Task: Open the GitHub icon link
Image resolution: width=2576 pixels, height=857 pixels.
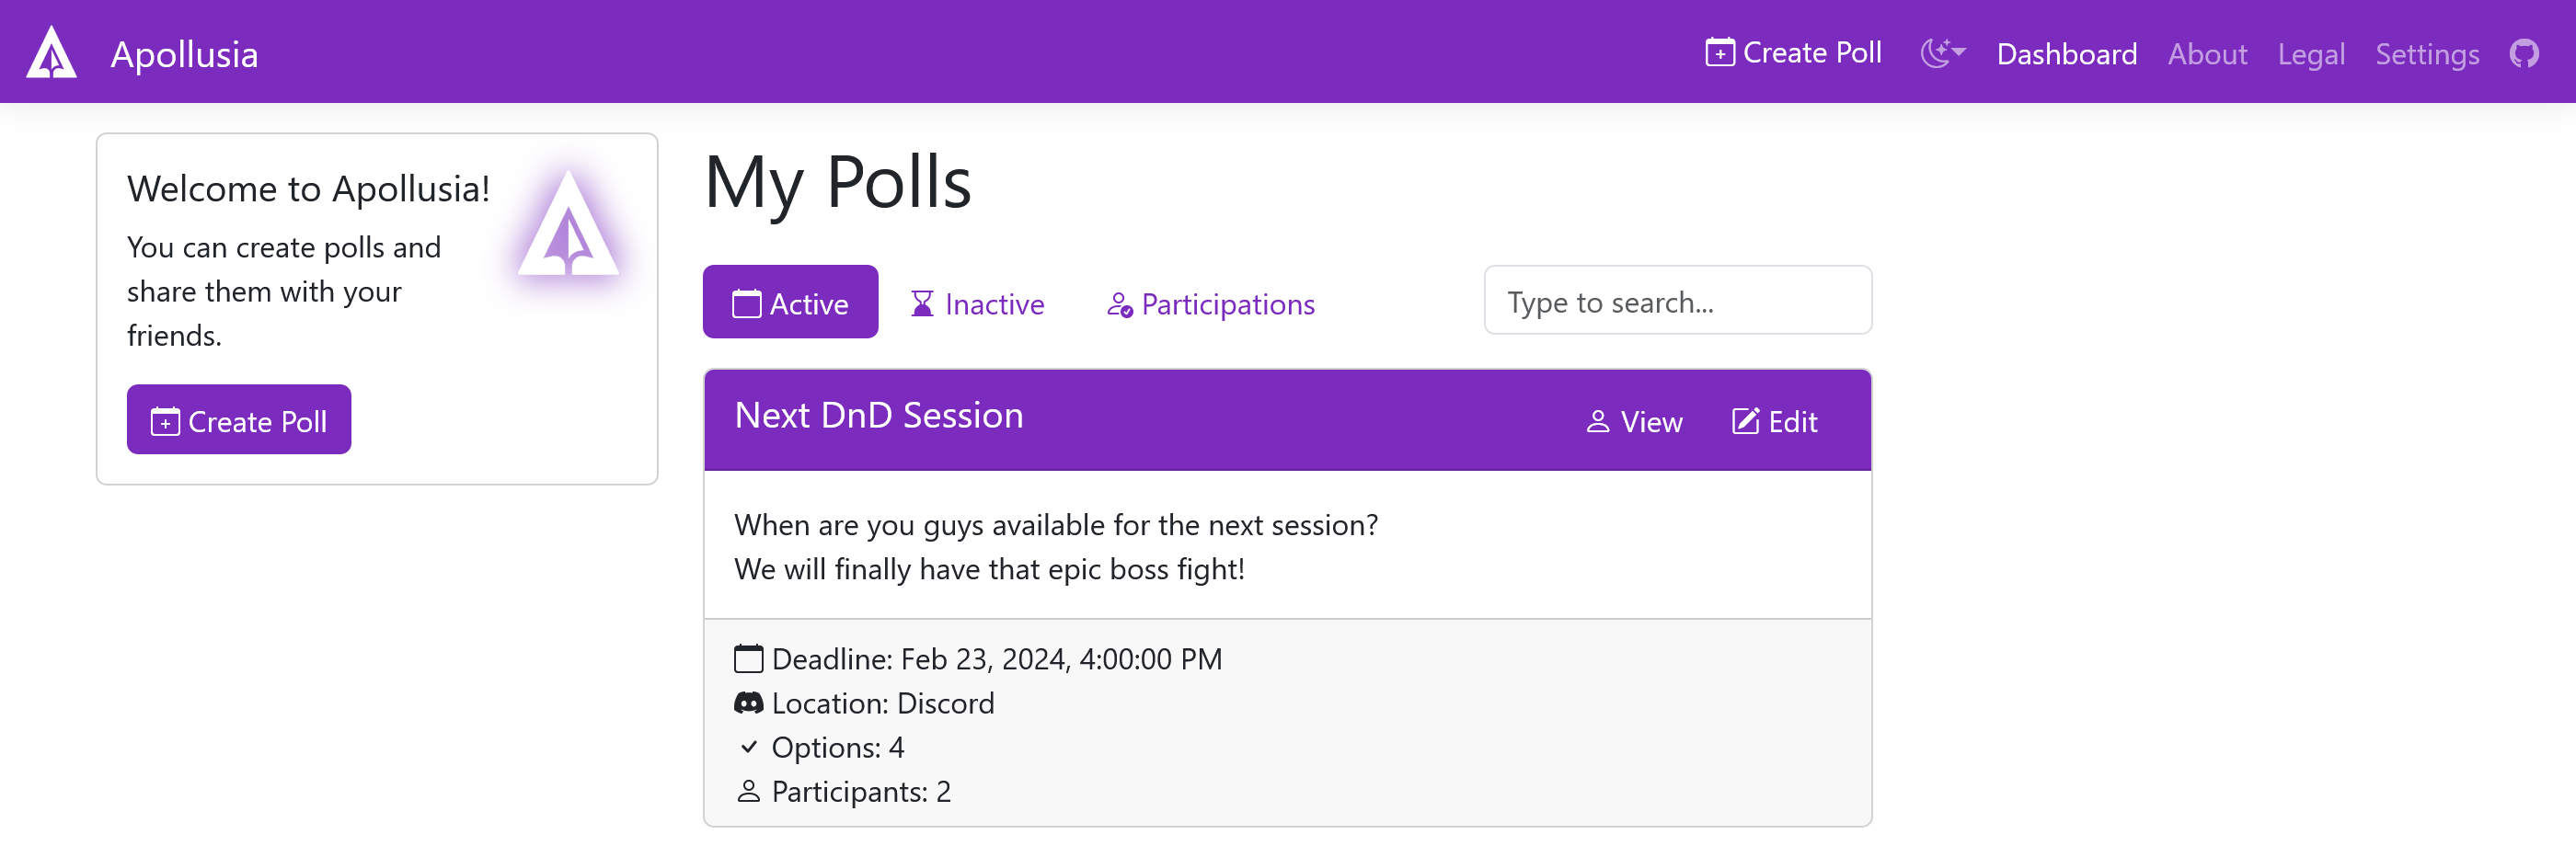Action: 2523,53
